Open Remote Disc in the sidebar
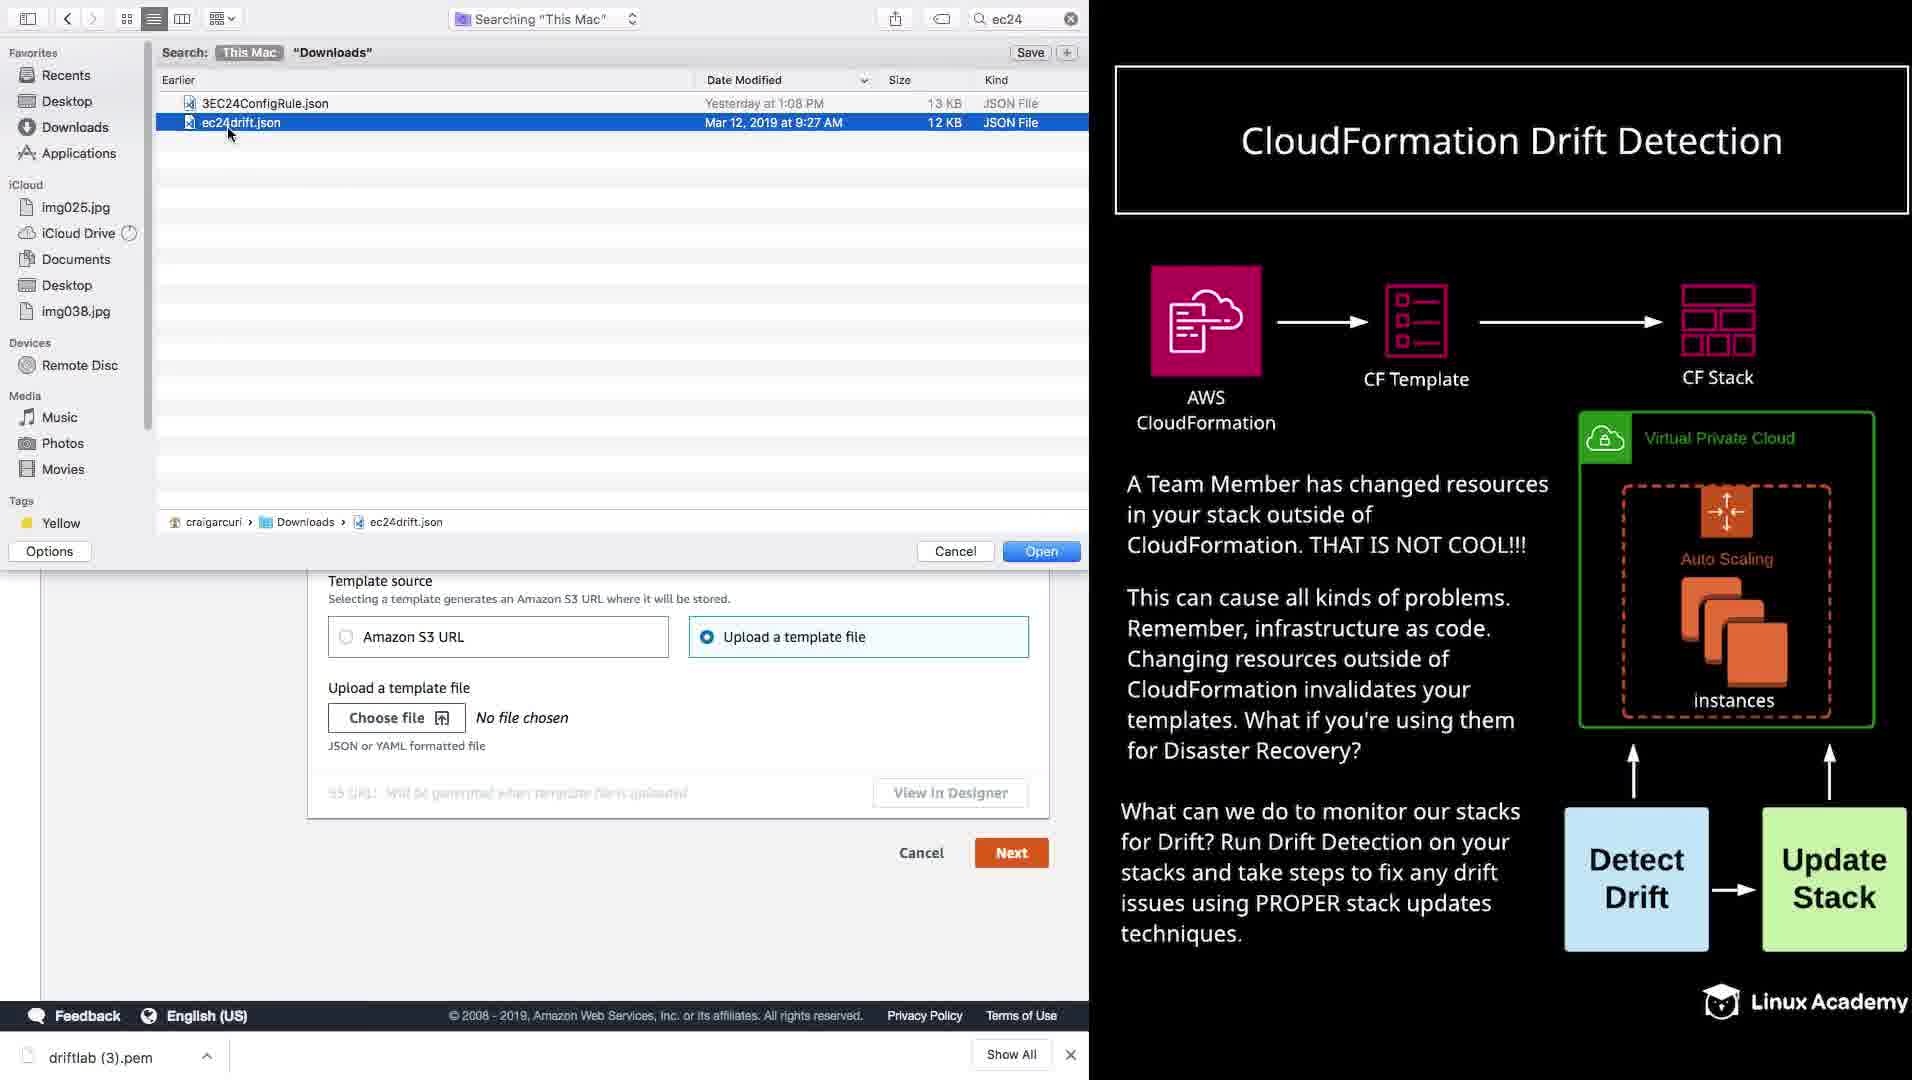Image resolution: width=1912 pixels, height=1080 pixels. [x=80, y=365]
